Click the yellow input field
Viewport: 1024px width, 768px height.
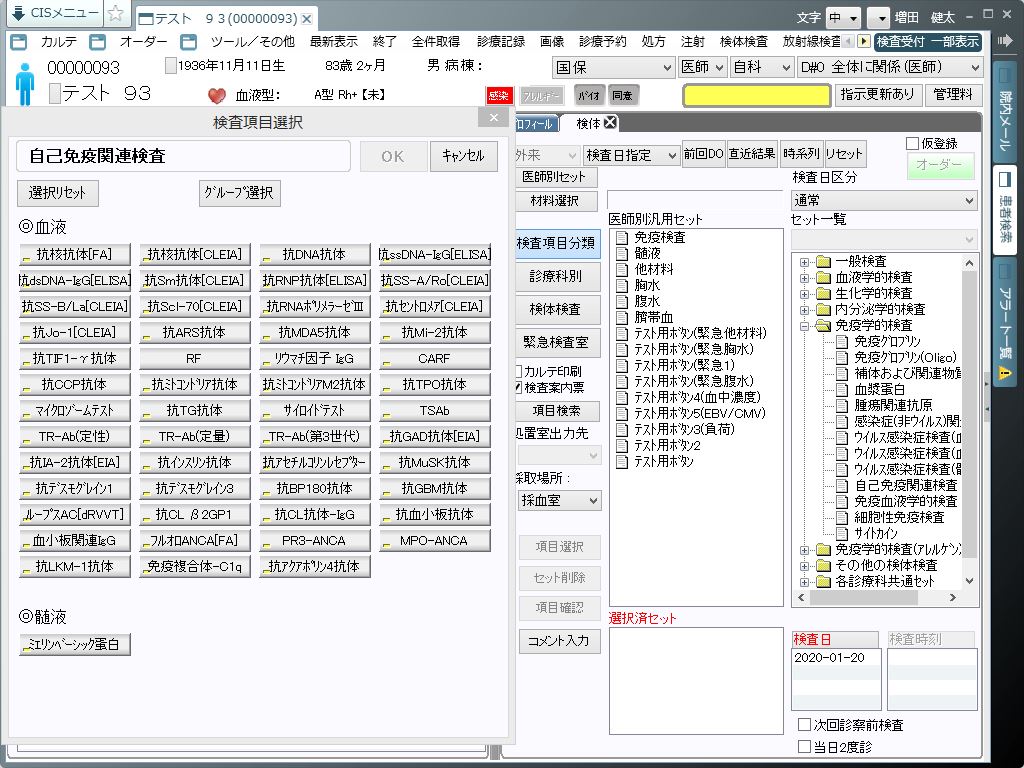[x=756, y=95]
